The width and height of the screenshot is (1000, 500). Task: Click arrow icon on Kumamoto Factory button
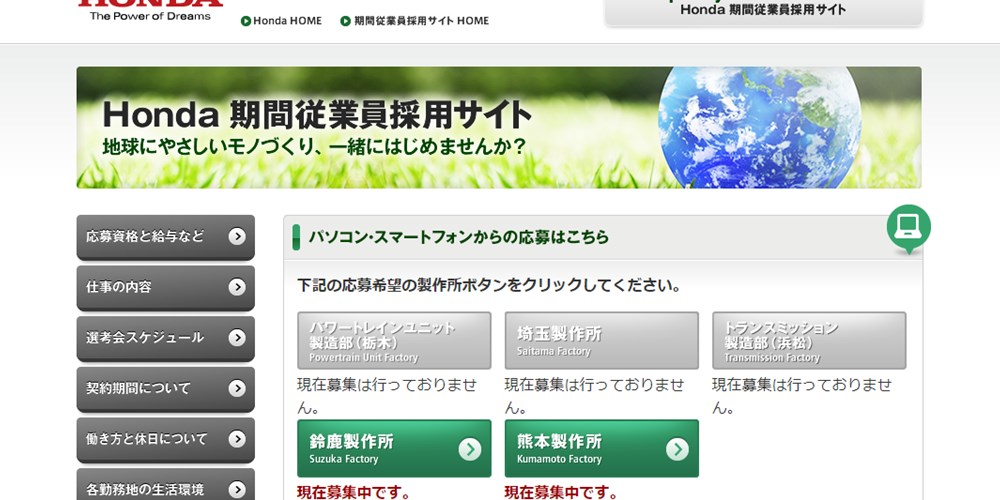(677, 449)
